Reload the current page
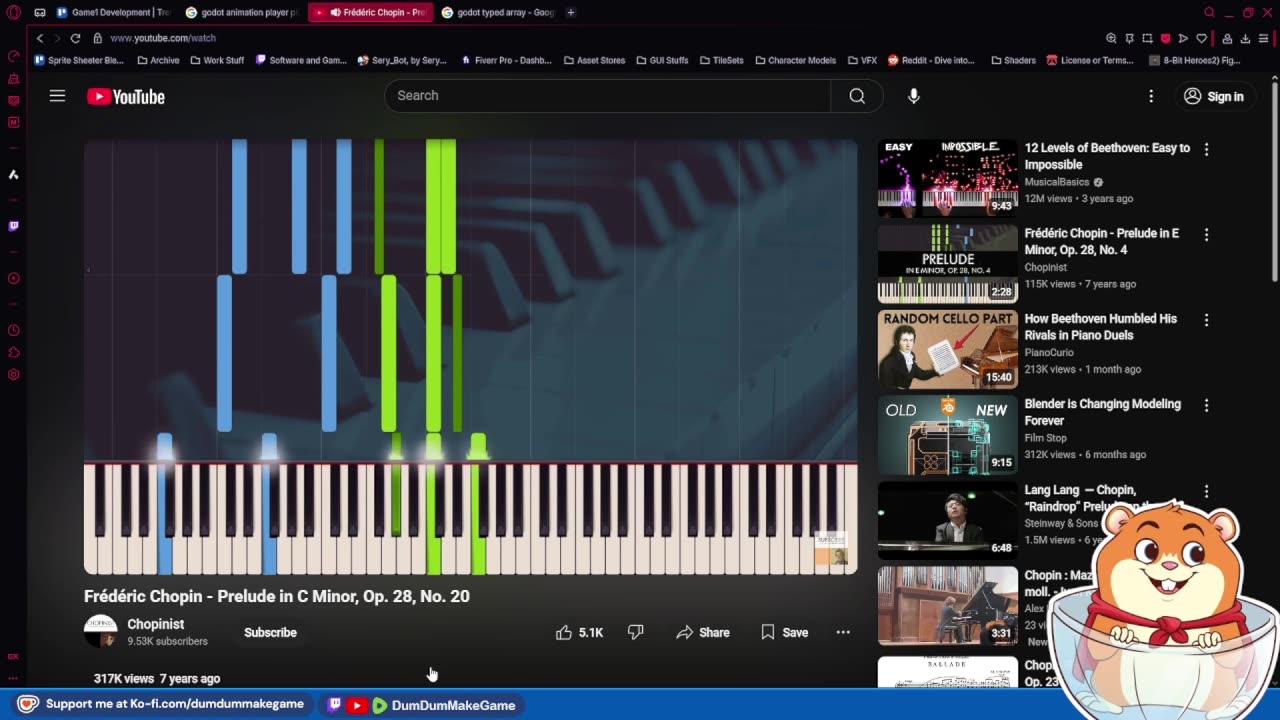Screen dimensions: 1280x720 [x=75, y=38]
